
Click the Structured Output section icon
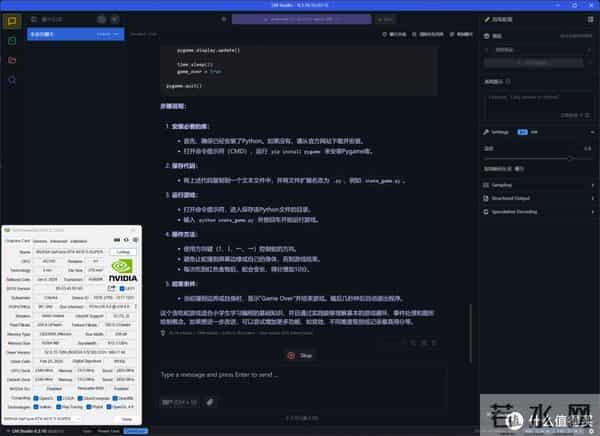[x=486, y=198]
